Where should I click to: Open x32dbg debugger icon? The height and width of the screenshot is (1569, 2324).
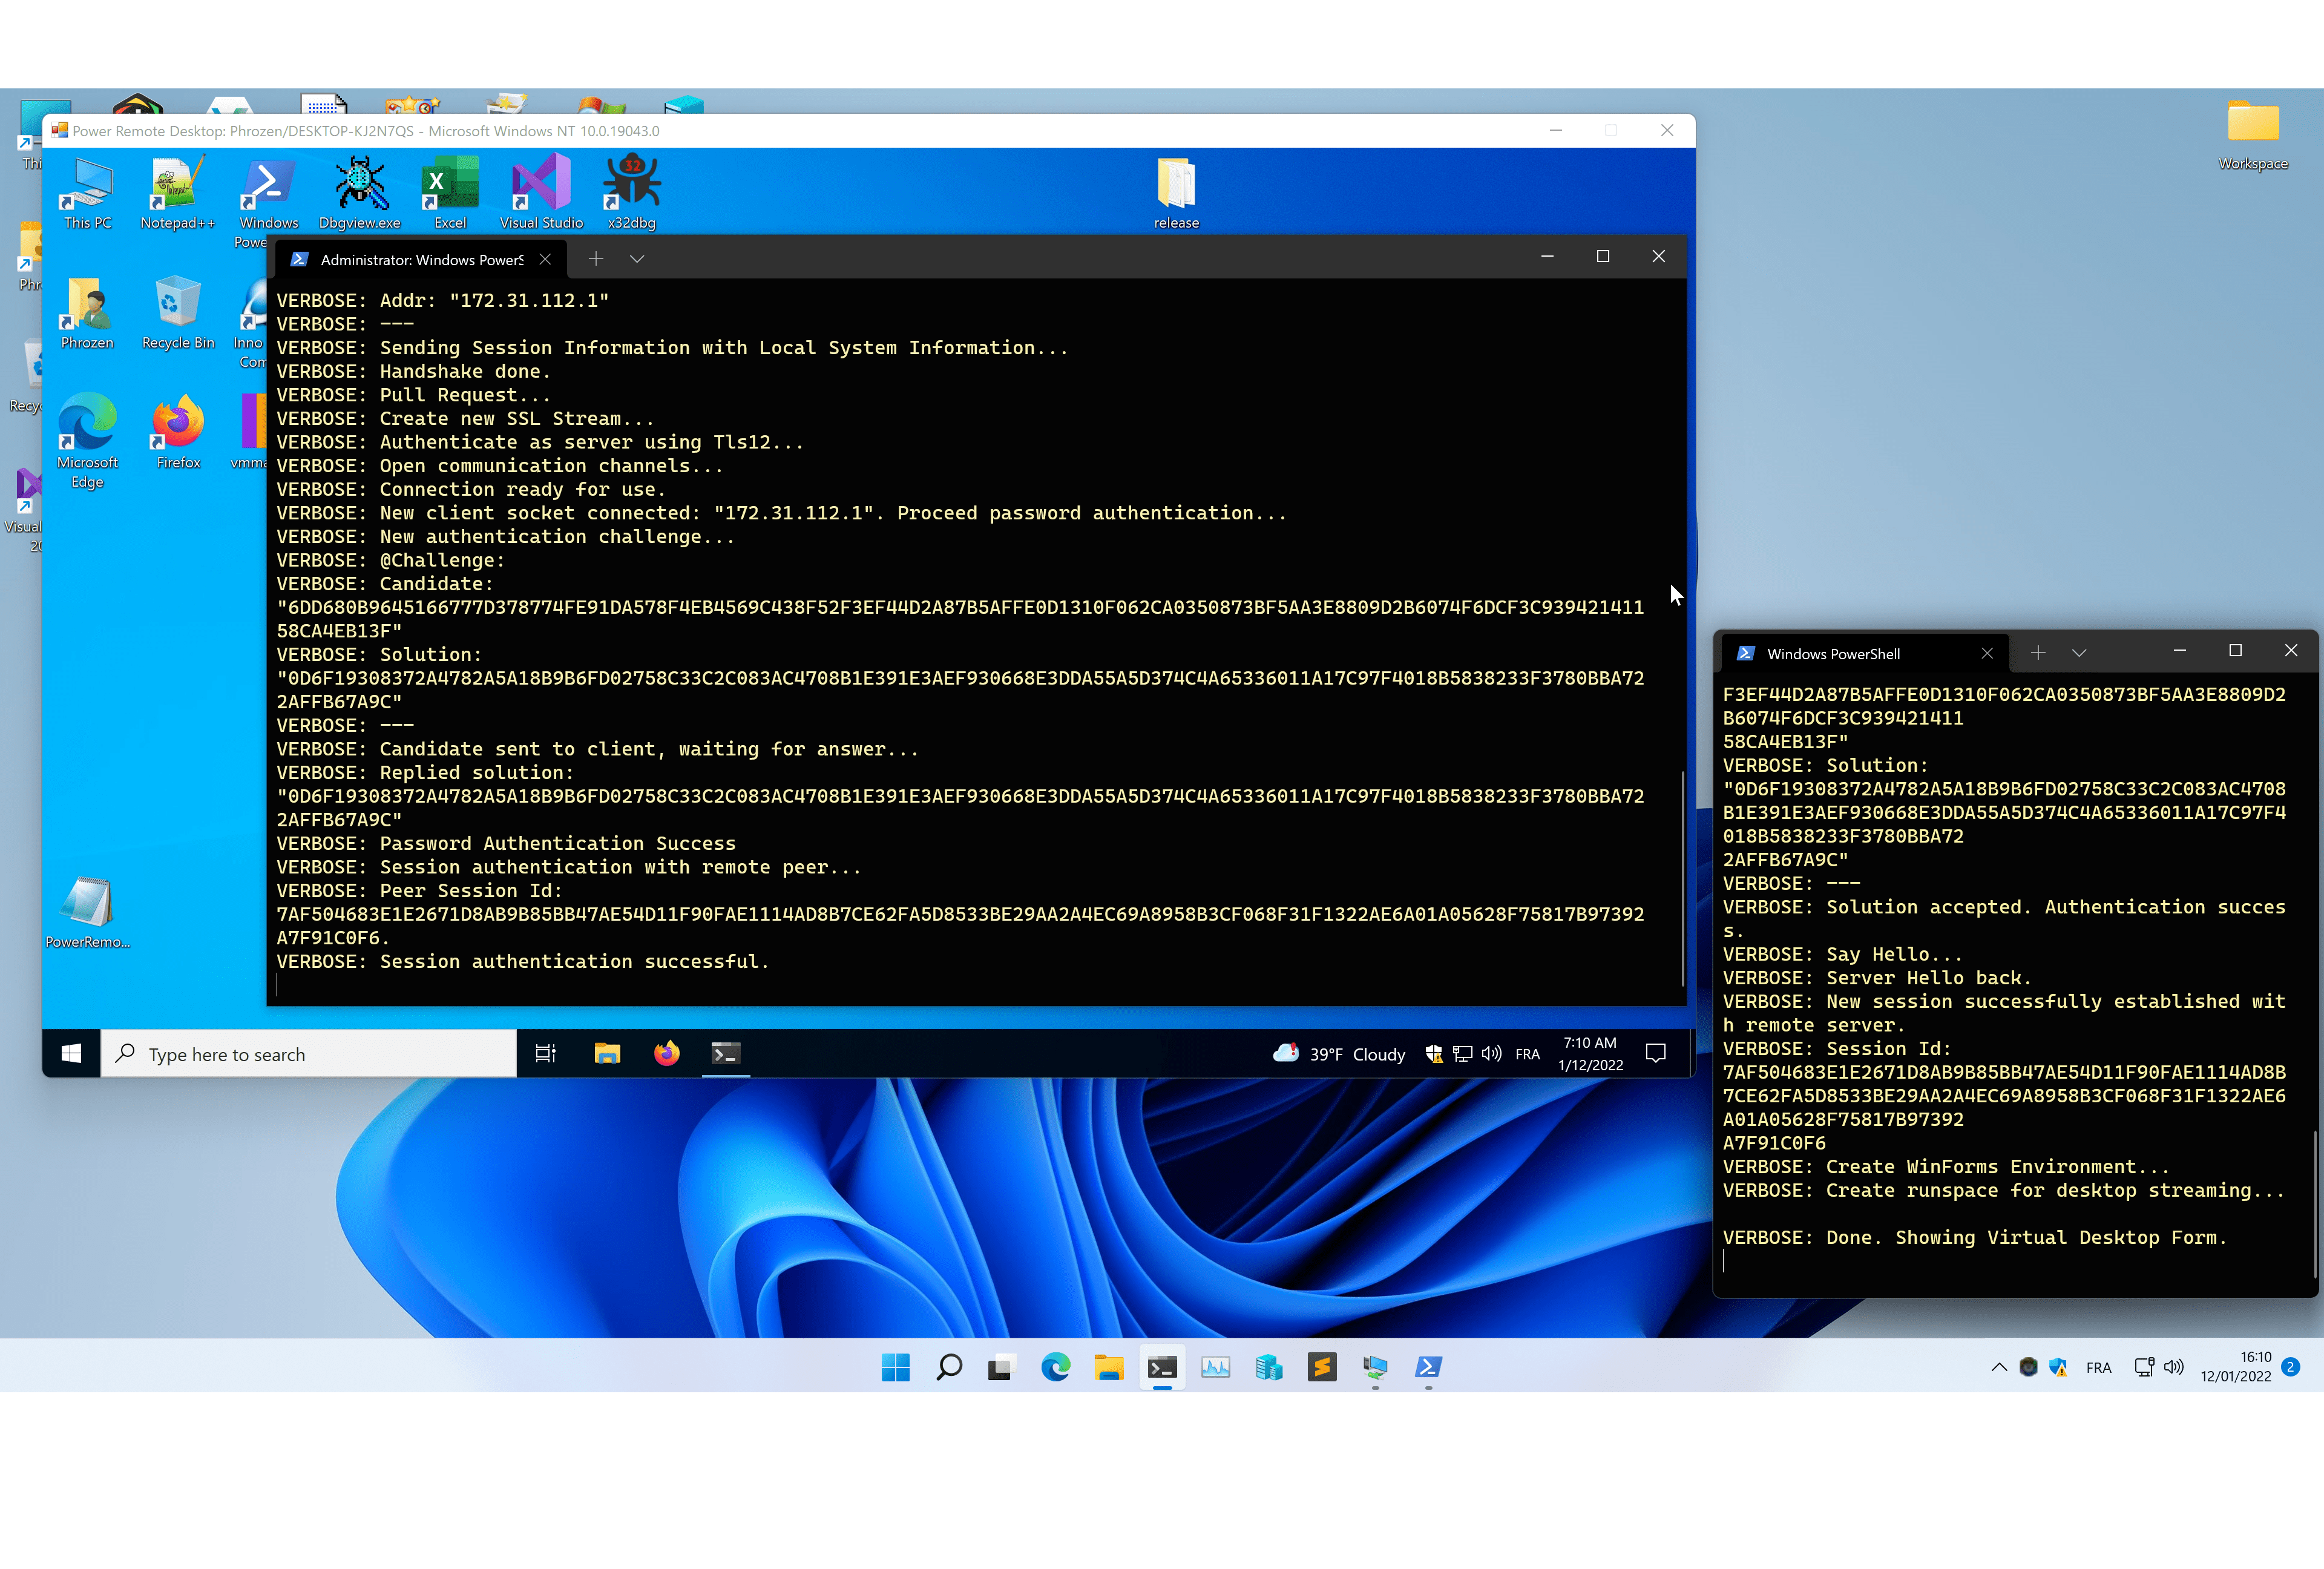tap(632, 193)
